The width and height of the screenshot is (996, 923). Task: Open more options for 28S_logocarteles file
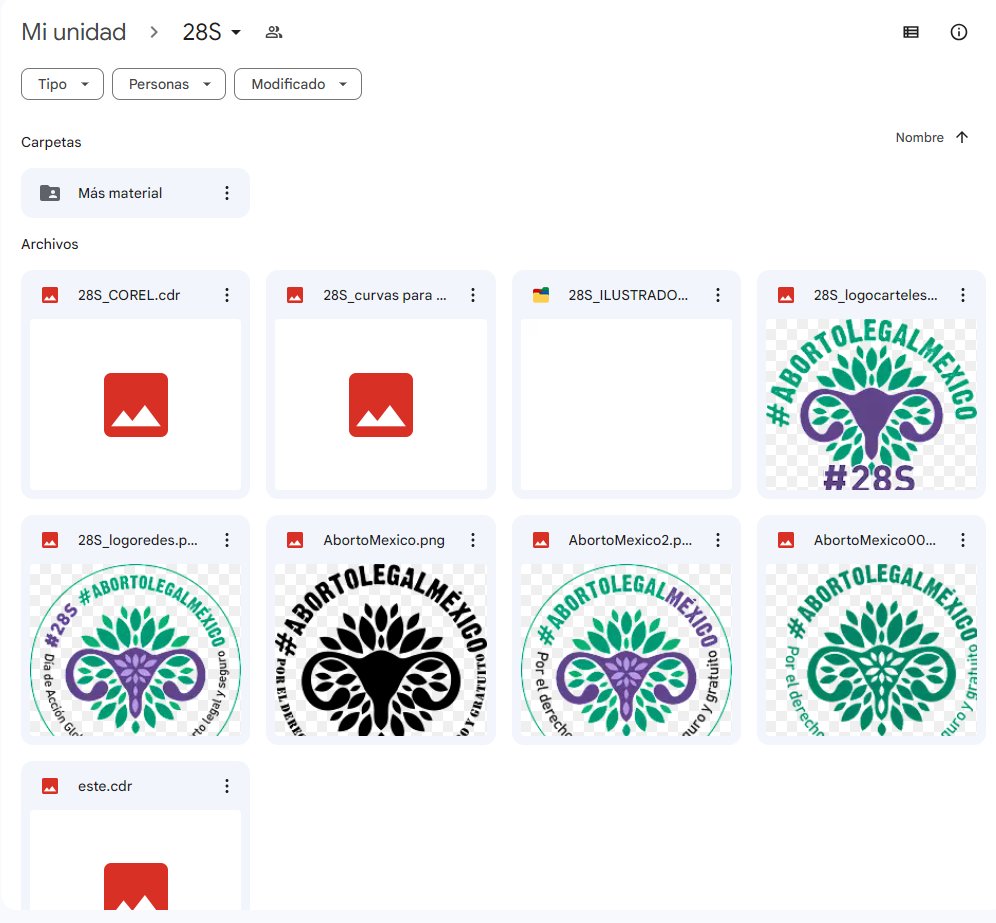tap(963, 295)
